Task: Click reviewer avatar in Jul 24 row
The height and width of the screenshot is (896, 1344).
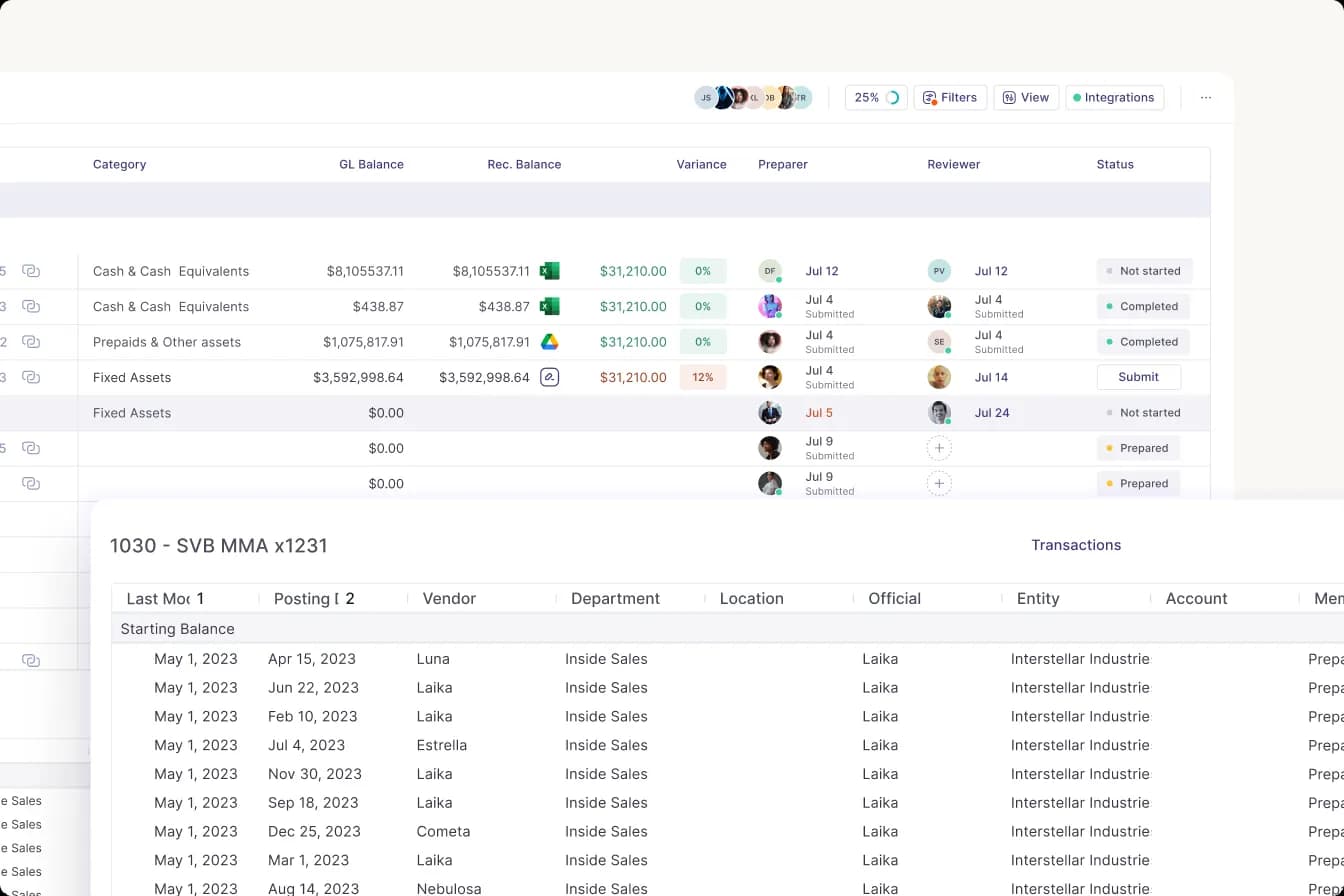Action: click(x=939, y=413)
